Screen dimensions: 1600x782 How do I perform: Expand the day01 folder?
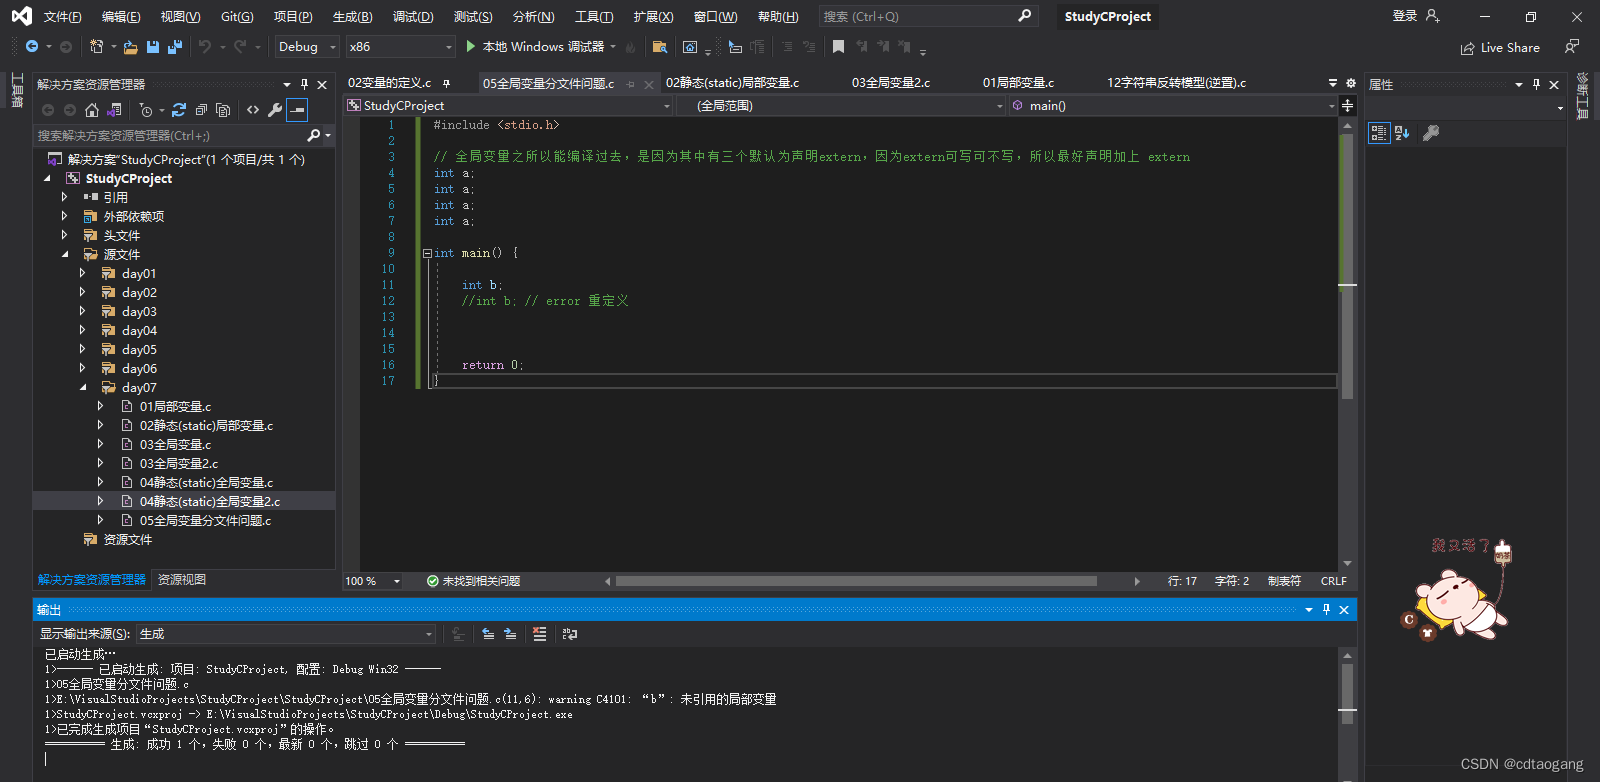(x=83, y=273)
